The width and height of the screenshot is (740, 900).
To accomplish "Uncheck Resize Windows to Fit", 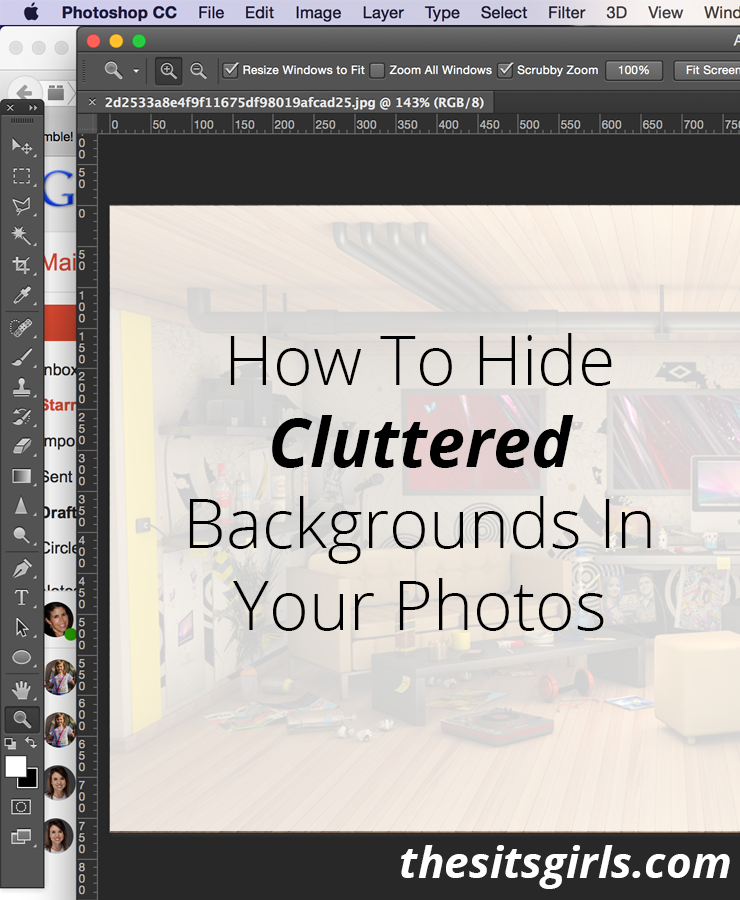I will pos(231,70).
